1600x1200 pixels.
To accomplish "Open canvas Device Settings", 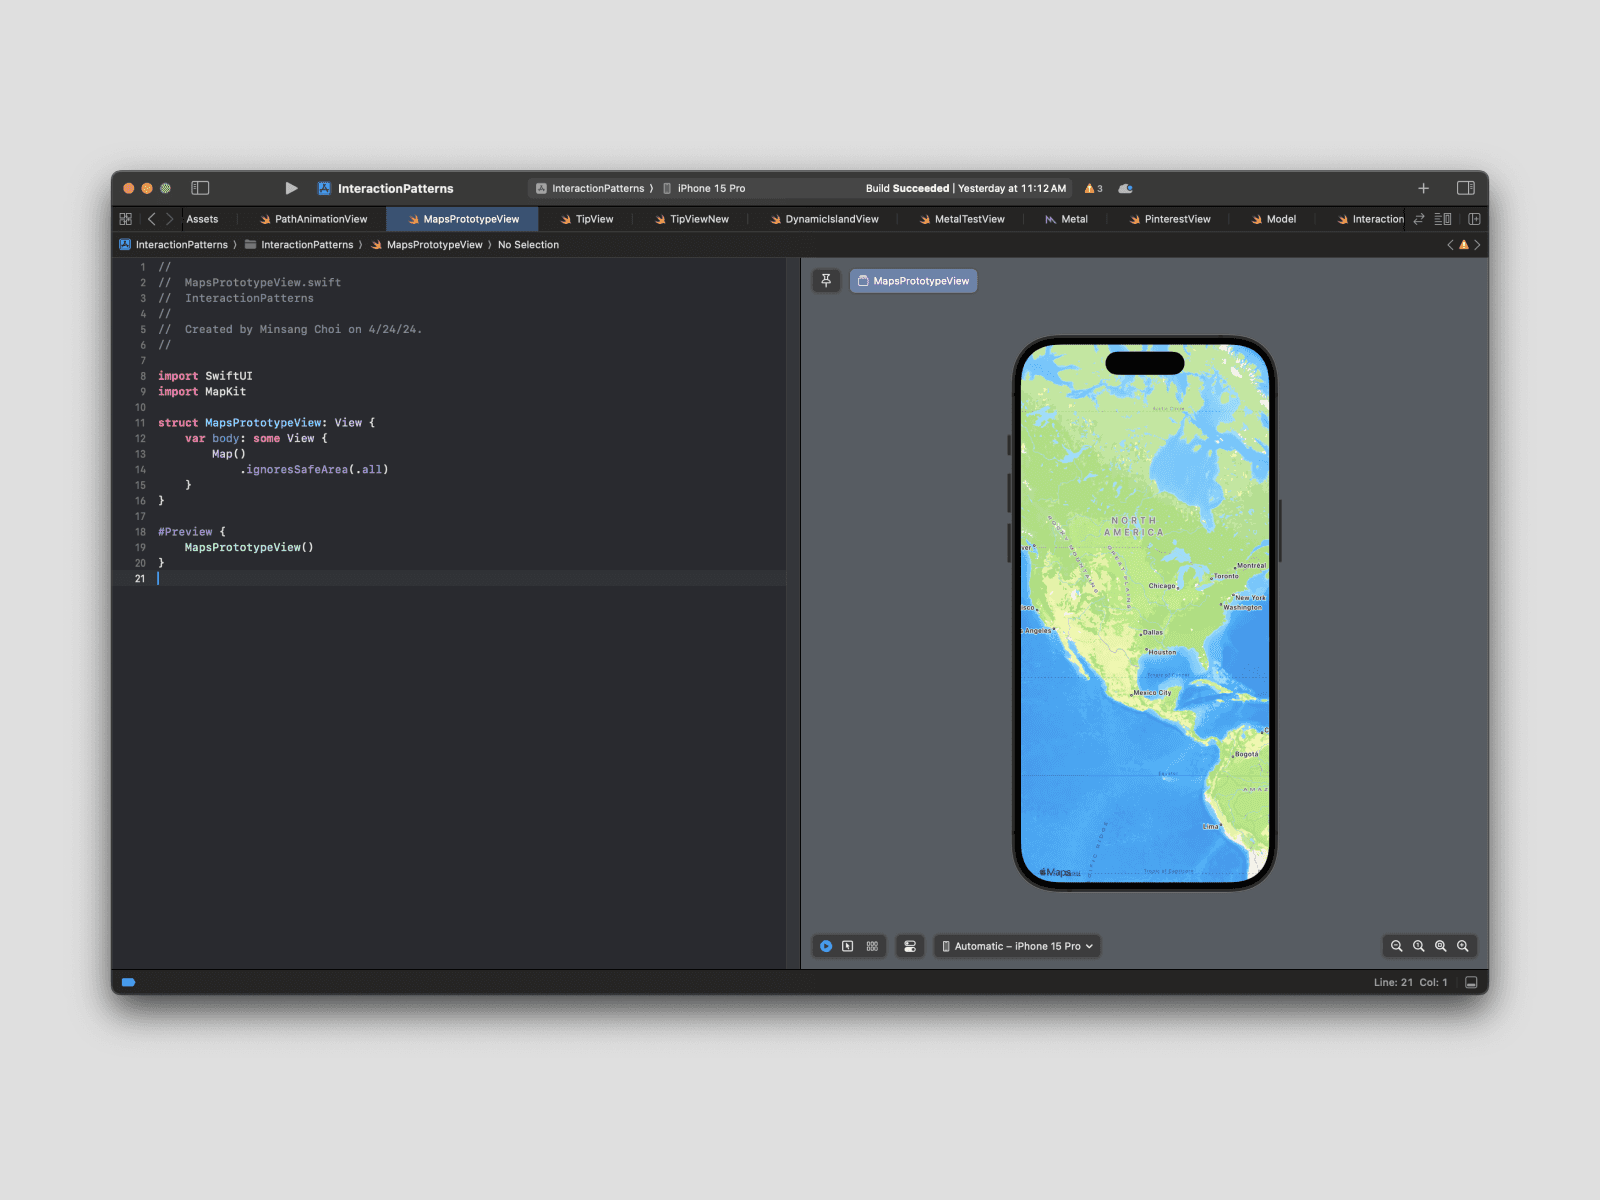I will click(910, 946).
